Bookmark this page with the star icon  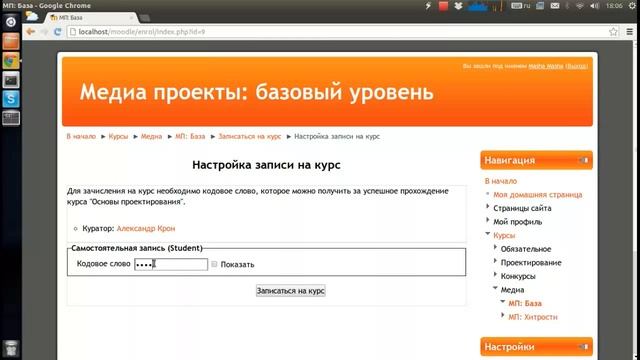point(613,31)
